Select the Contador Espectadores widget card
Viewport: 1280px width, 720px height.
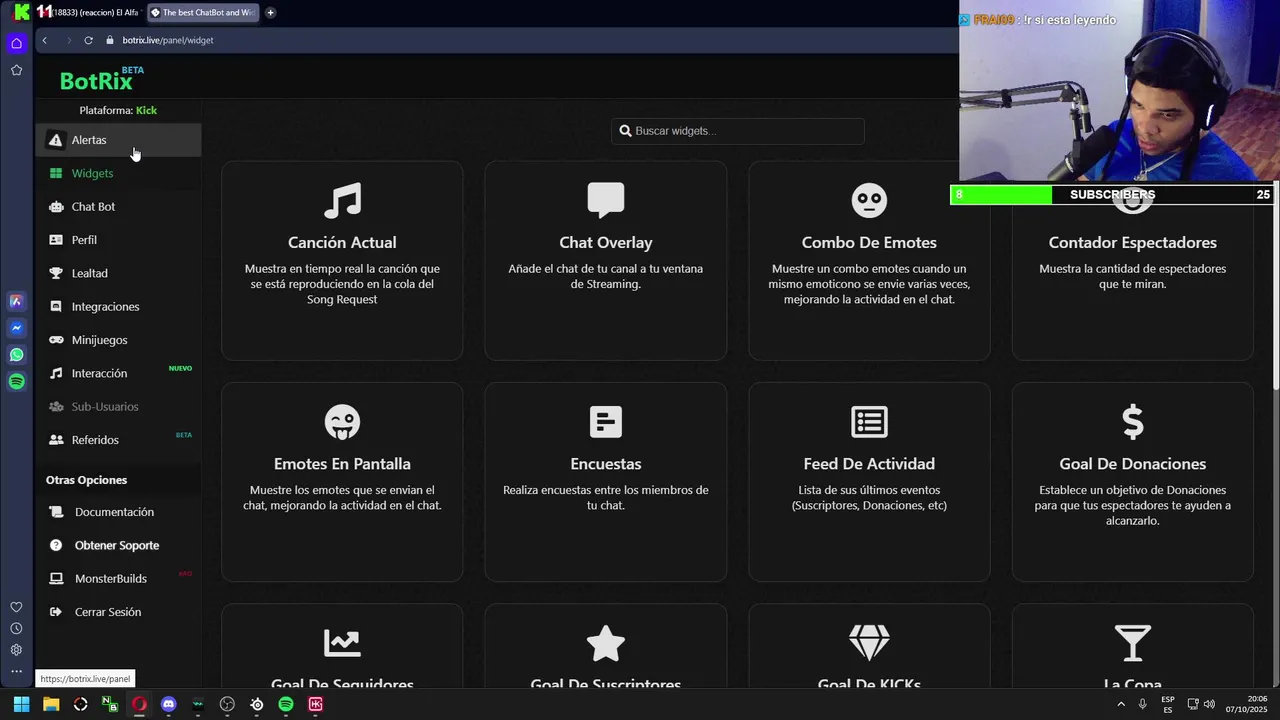1133,260
